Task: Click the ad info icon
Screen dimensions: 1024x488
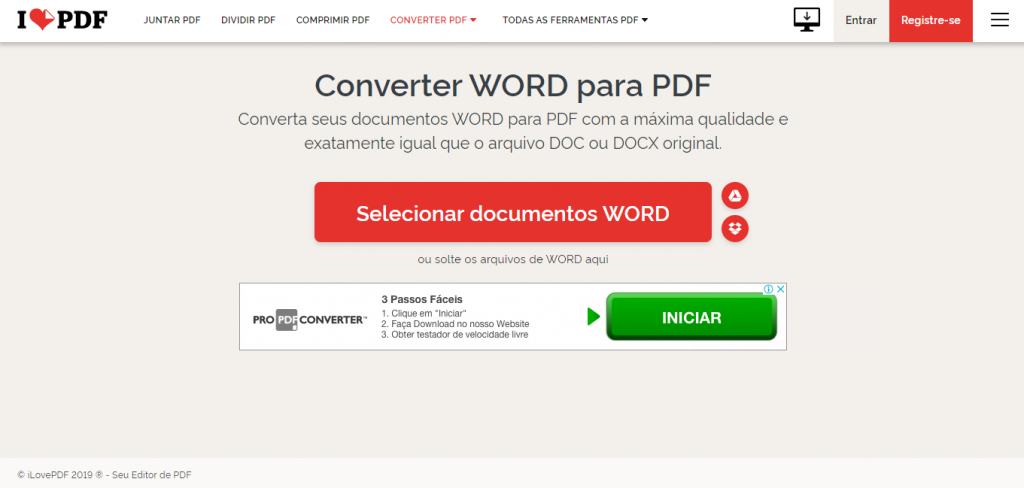Action: [769, 289]
